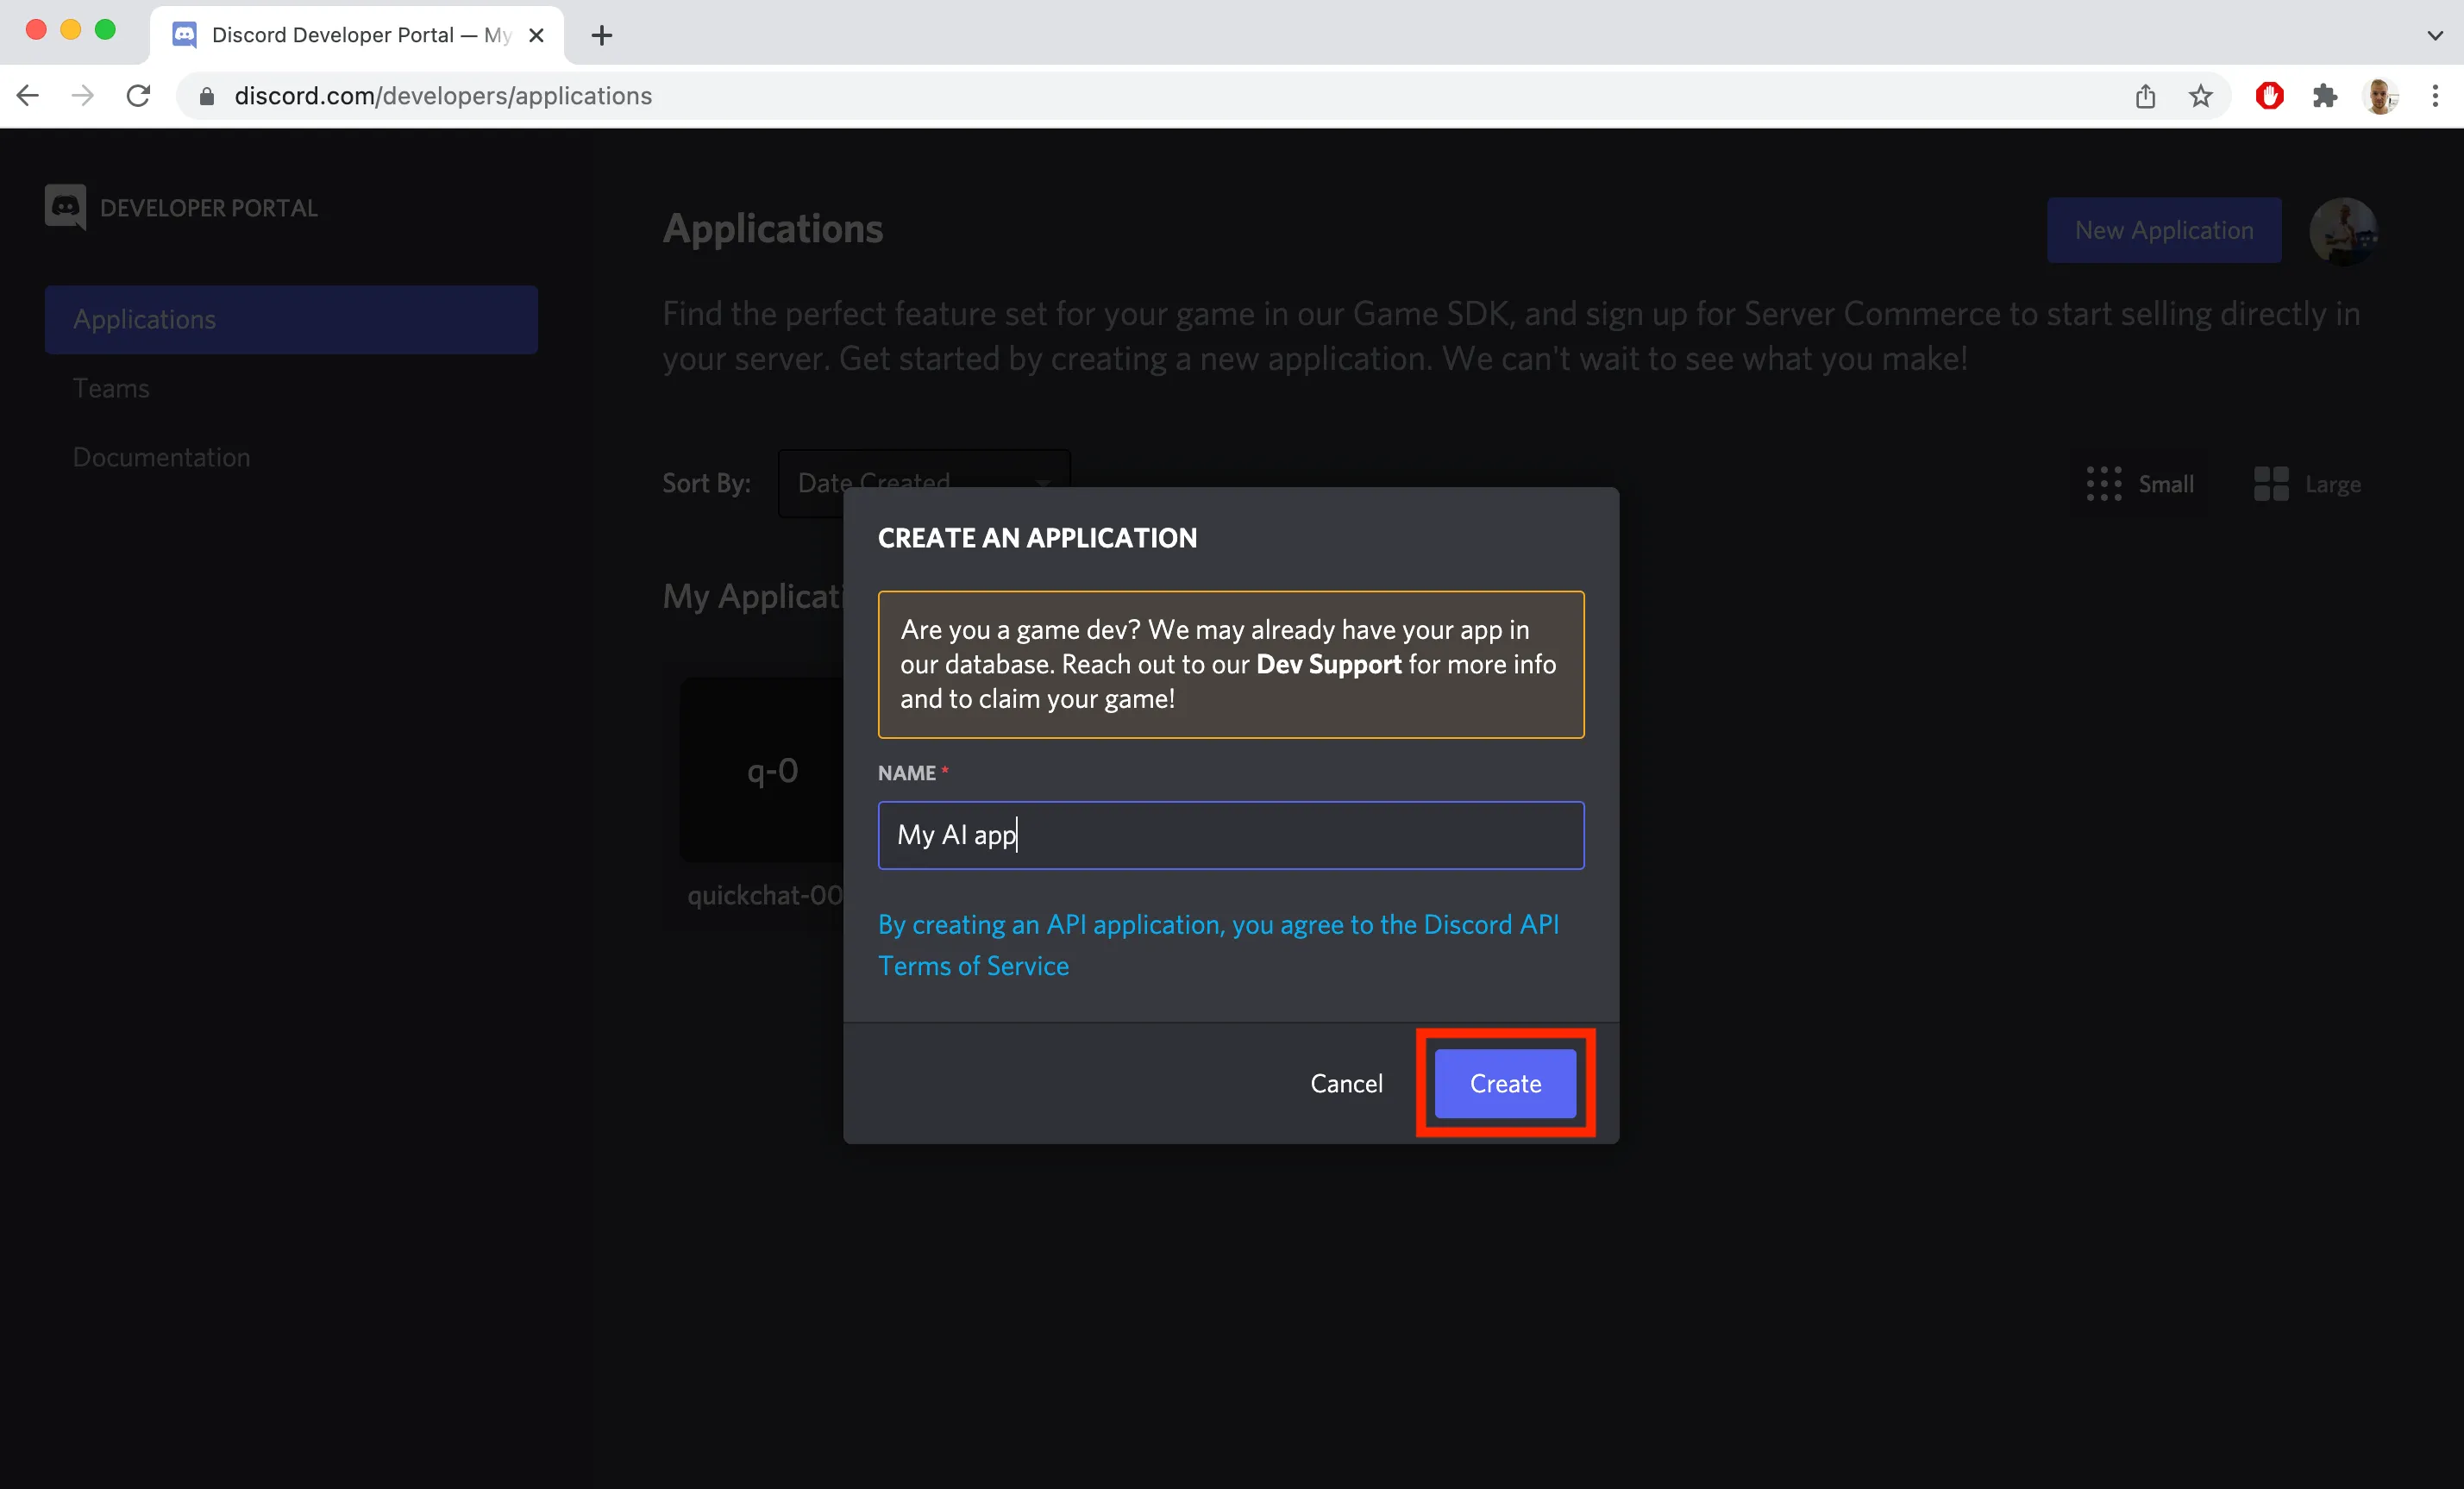Viewport: 2464px width, 1489px height.
Task: Open the tab search chevron
Action: point(2434,36)
